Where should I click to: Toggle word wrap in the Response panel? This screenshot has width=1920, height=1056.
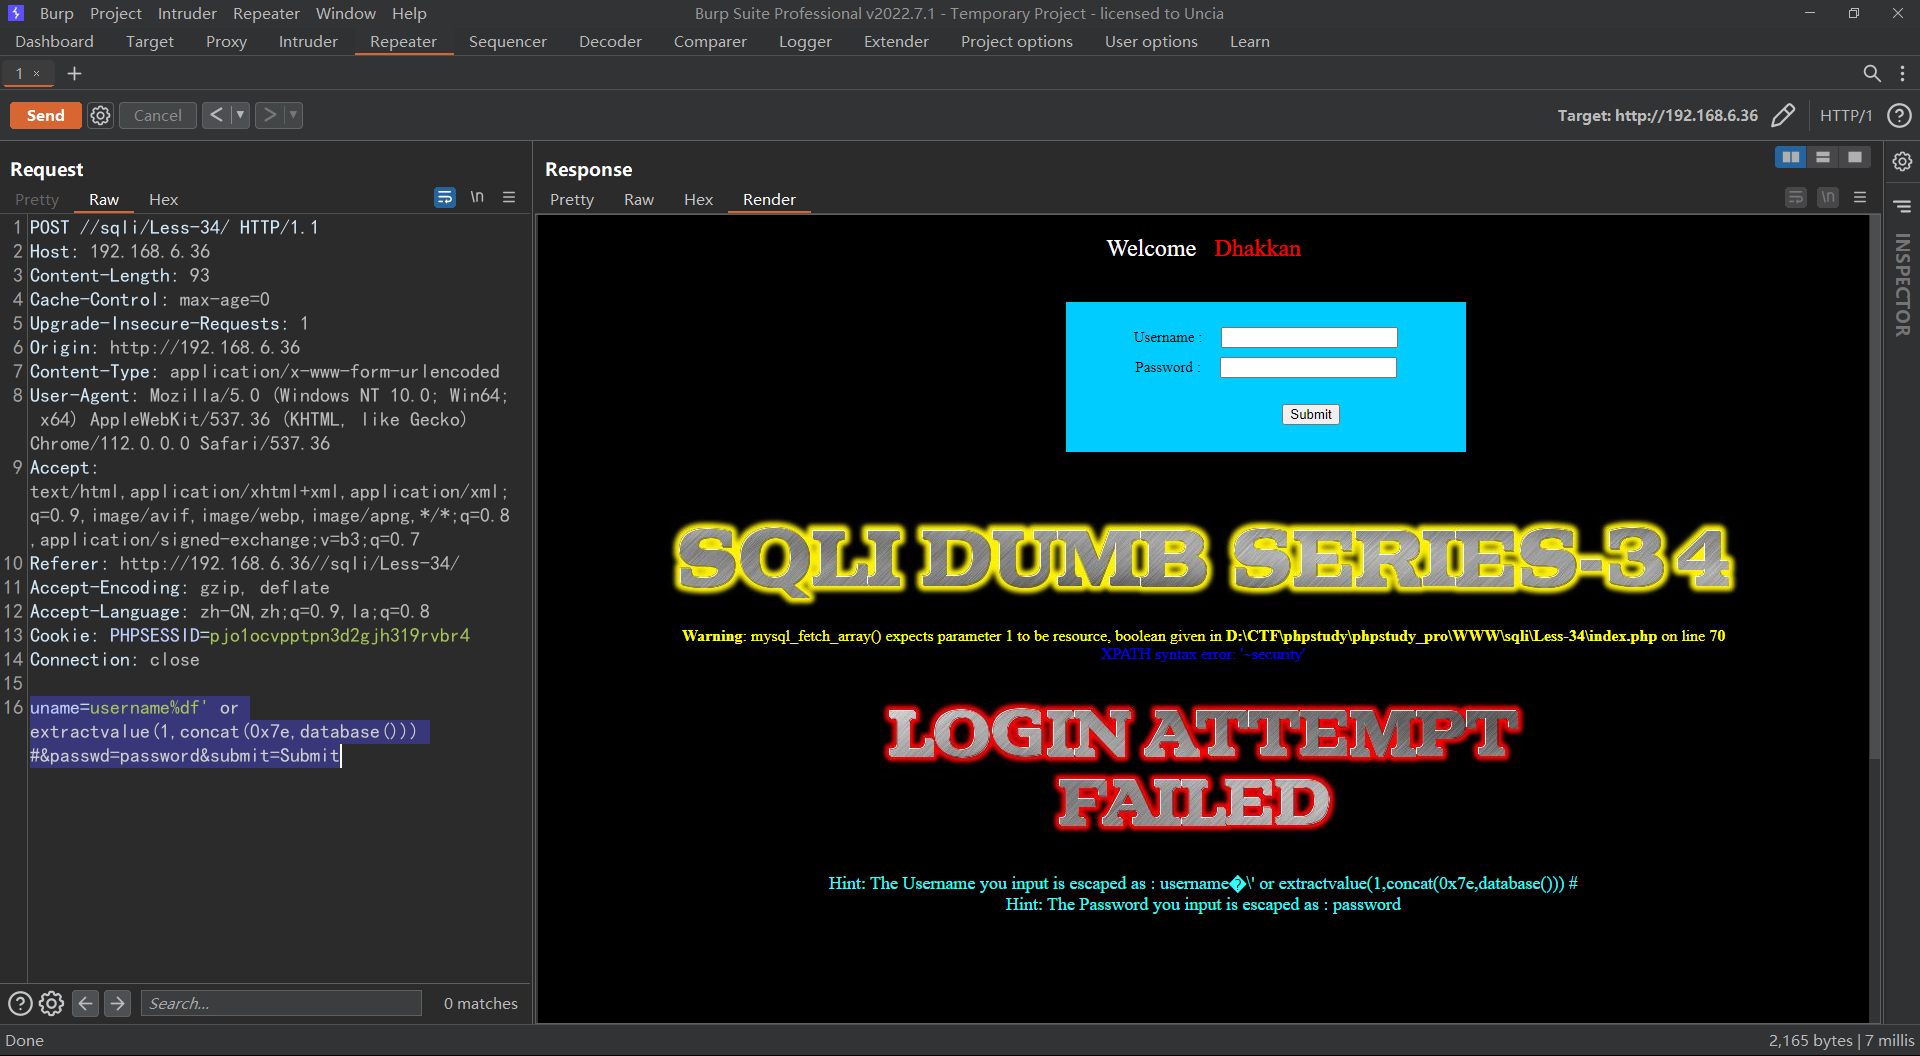click(x=1795, y=197)
